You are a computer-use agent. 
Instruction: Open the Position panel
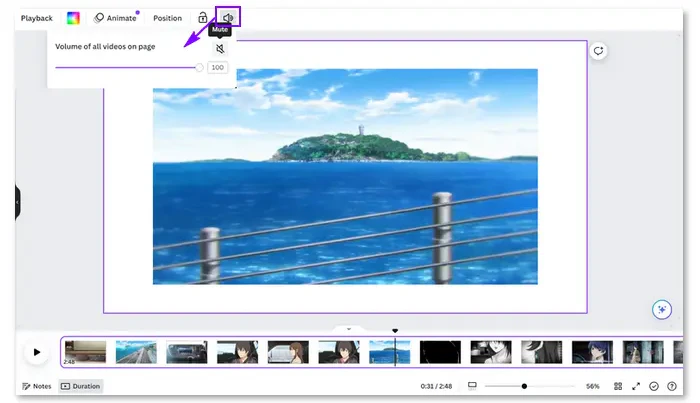point(167,18)
